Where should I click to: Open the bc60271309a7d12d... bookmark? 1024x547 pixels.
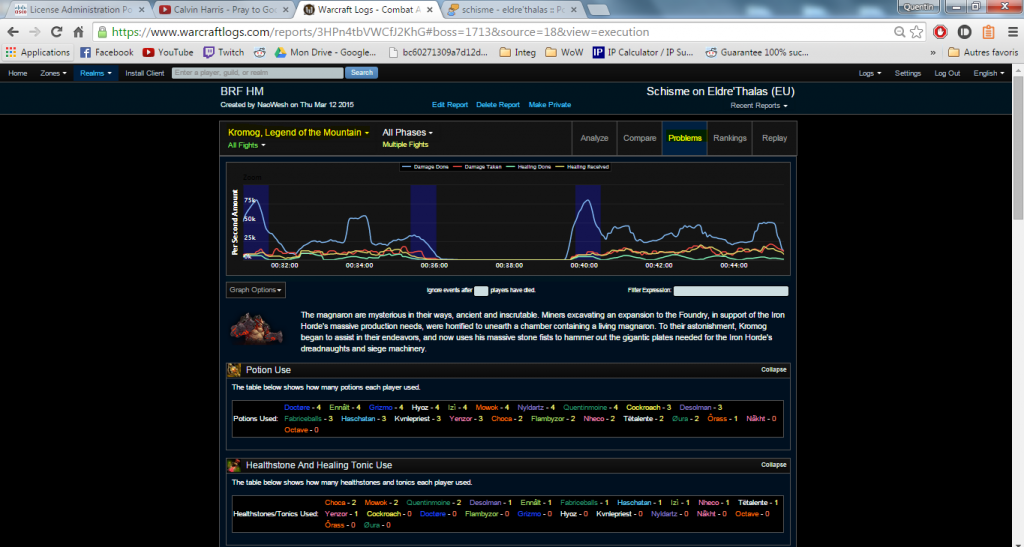[438, 52]
